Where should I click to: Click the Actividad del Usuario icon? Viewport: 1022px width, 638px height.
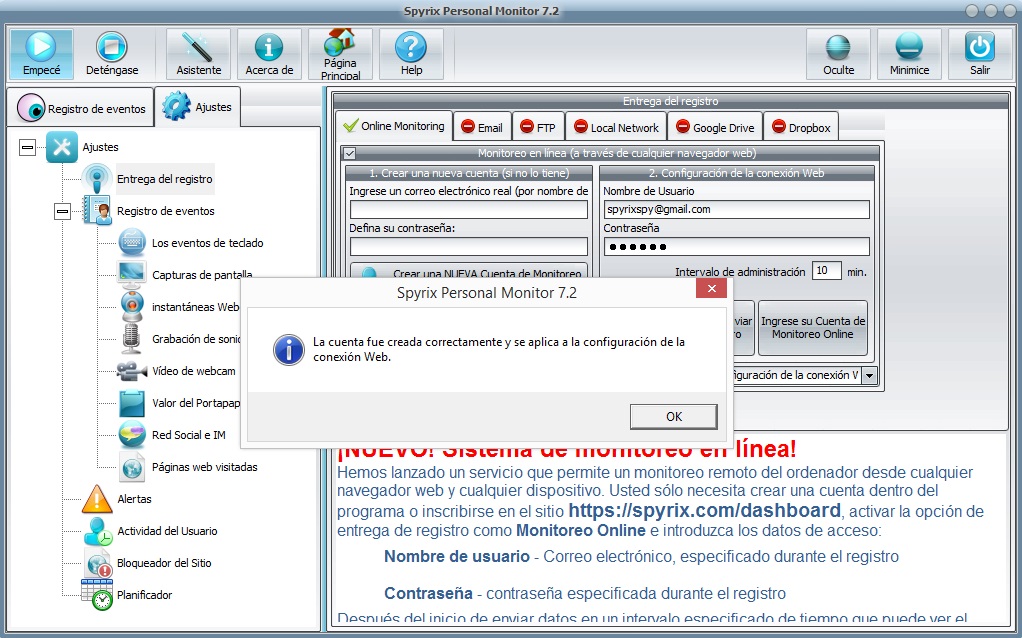97,530
